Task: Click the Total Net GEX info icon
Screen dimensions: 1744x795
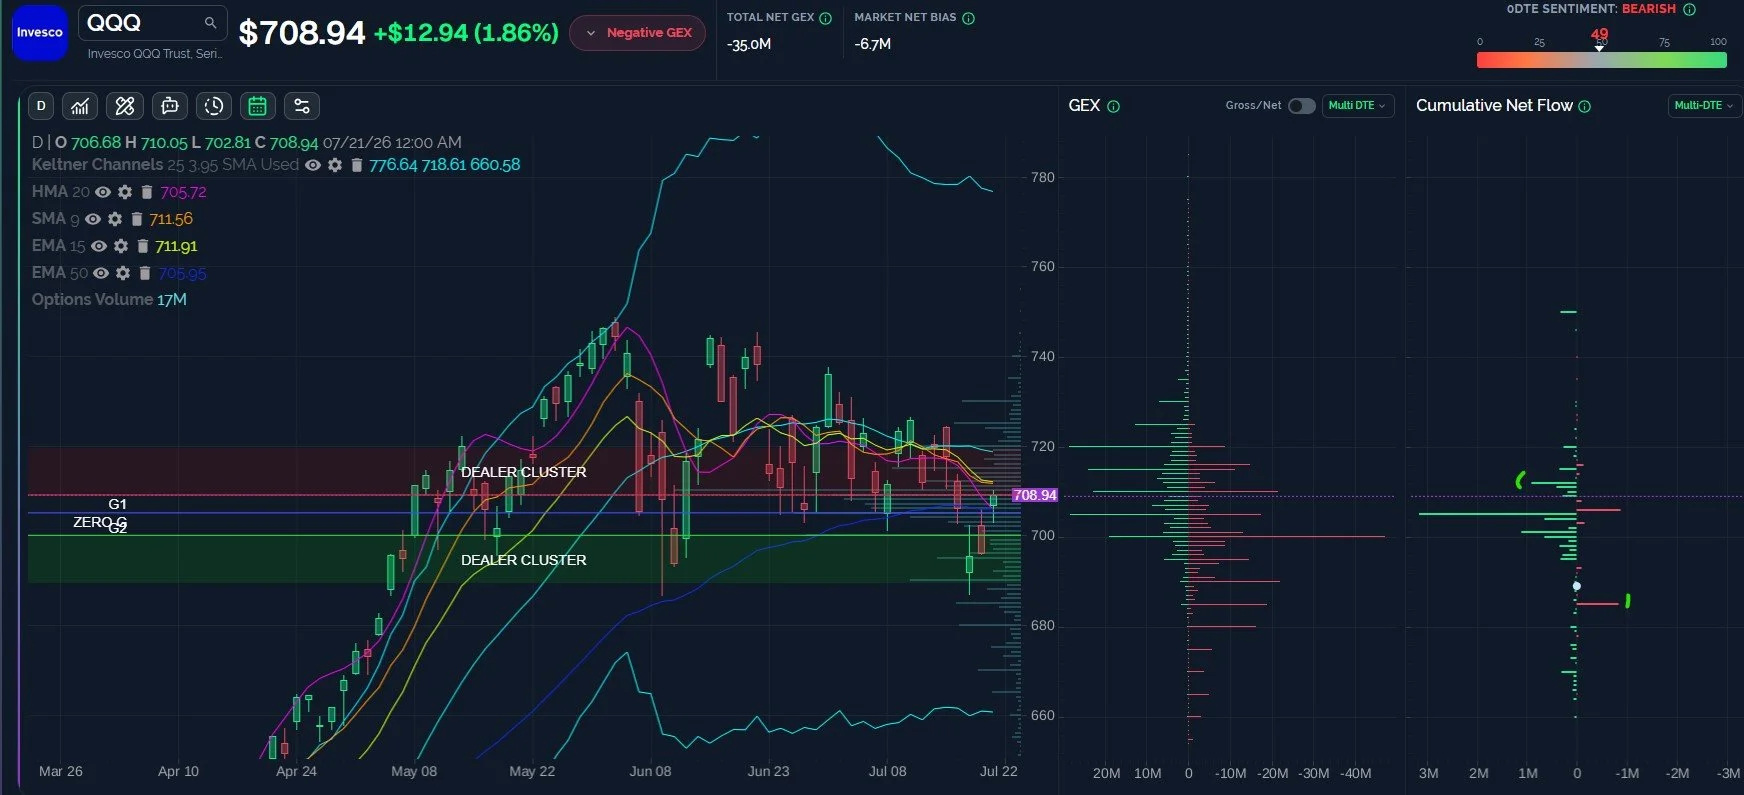Action: pos(826,18)
